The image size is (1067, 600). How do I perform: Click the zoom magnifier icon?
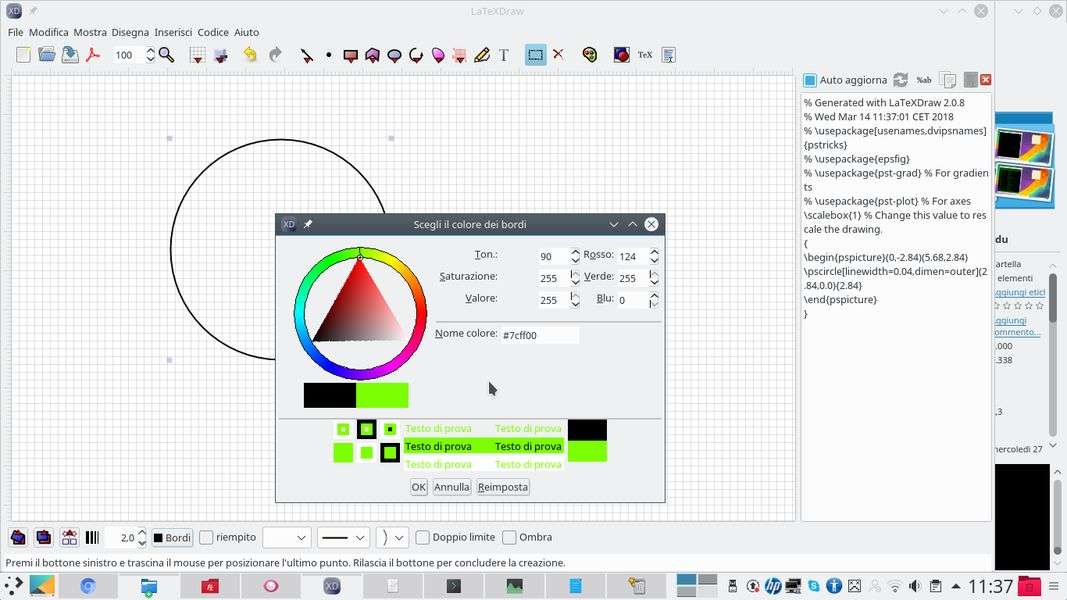pyautogui.click(x=167, y=55)
